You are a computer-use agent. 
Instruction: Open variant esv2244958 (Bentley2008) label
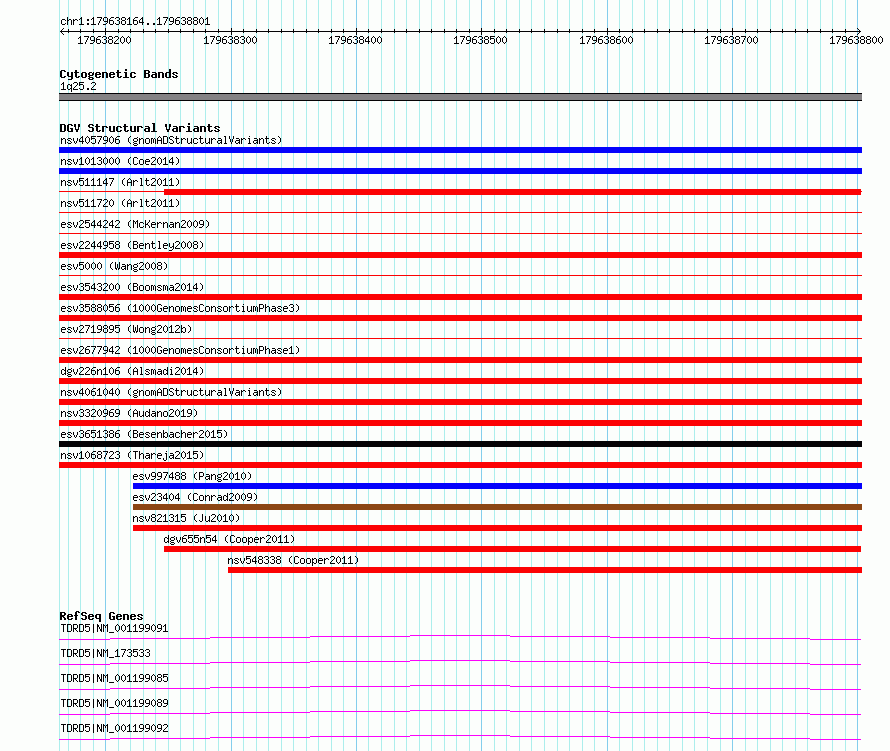[x=132, y=245]
